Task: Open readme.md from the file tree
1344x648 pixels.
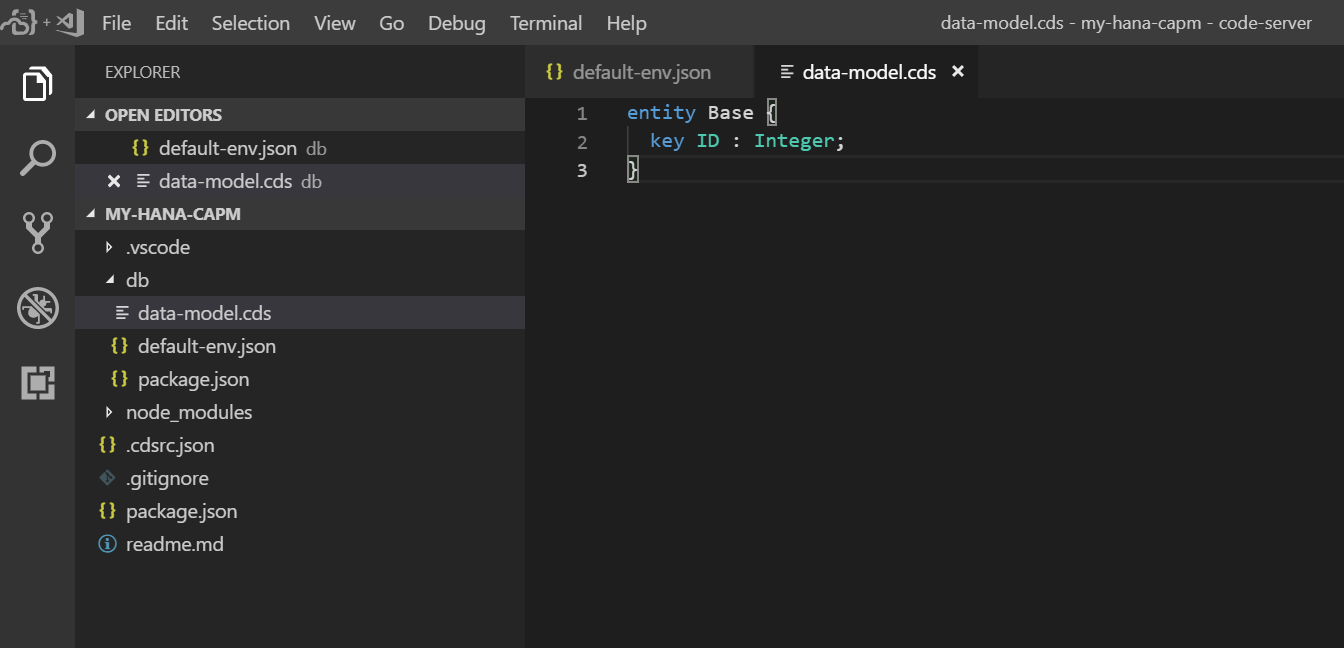Action: (174, 544)
